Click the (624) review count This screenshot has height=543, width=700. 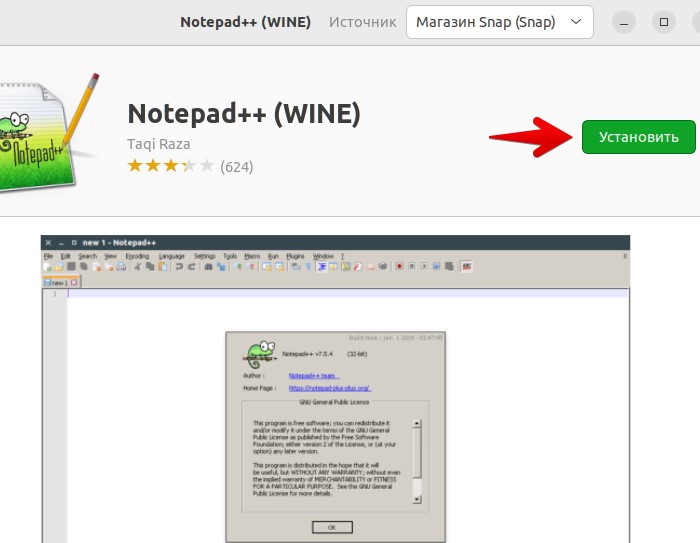tap(237, 167)
